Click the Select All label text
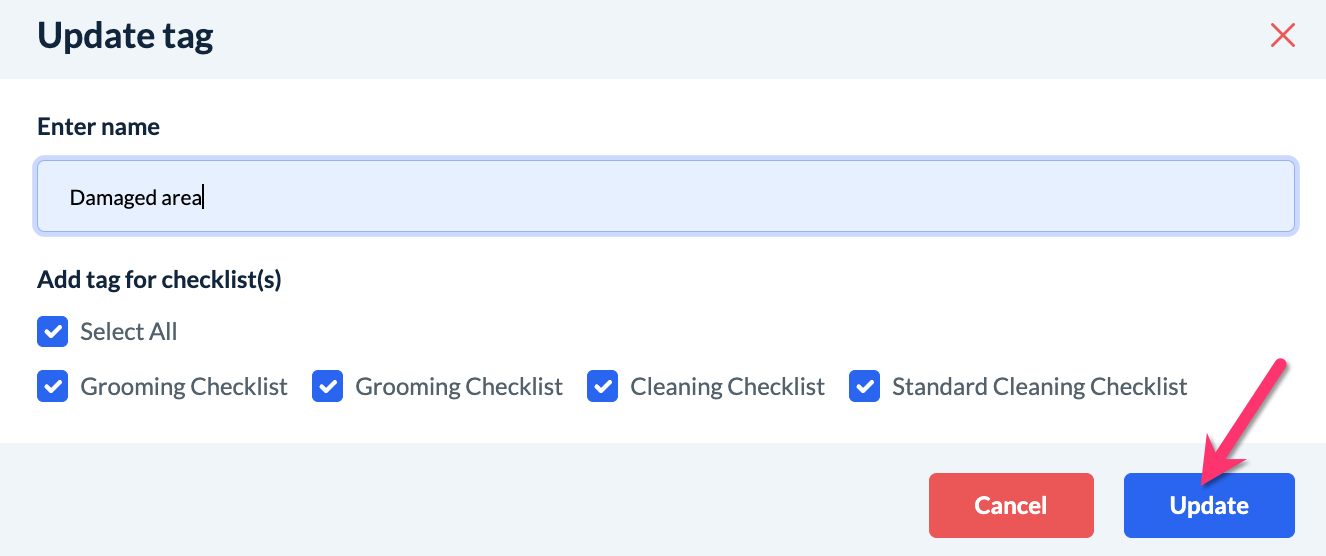The image size is (1326, 556). 129,332
